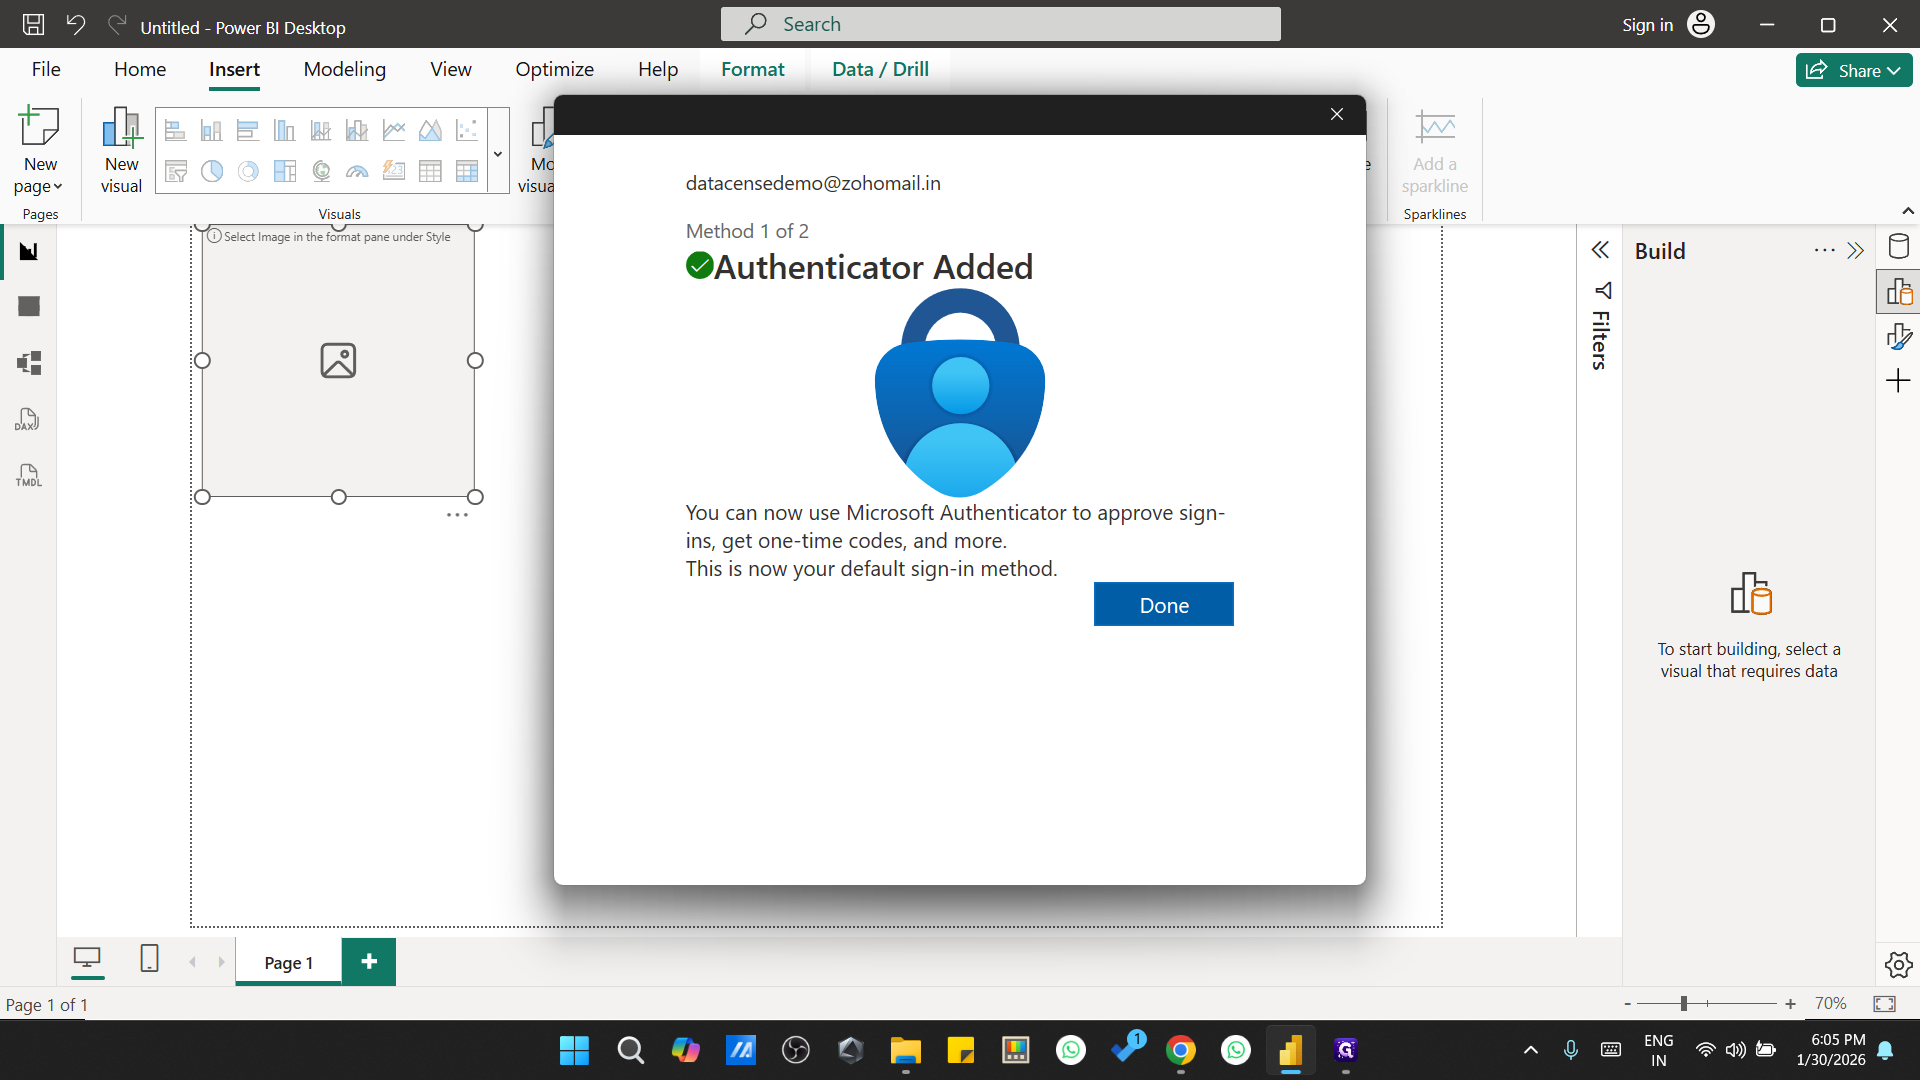This screenshot has height=1080, width=1920.
Task: Select the pie chart visual
Action: pyautogui.click(x=211, y=171)
